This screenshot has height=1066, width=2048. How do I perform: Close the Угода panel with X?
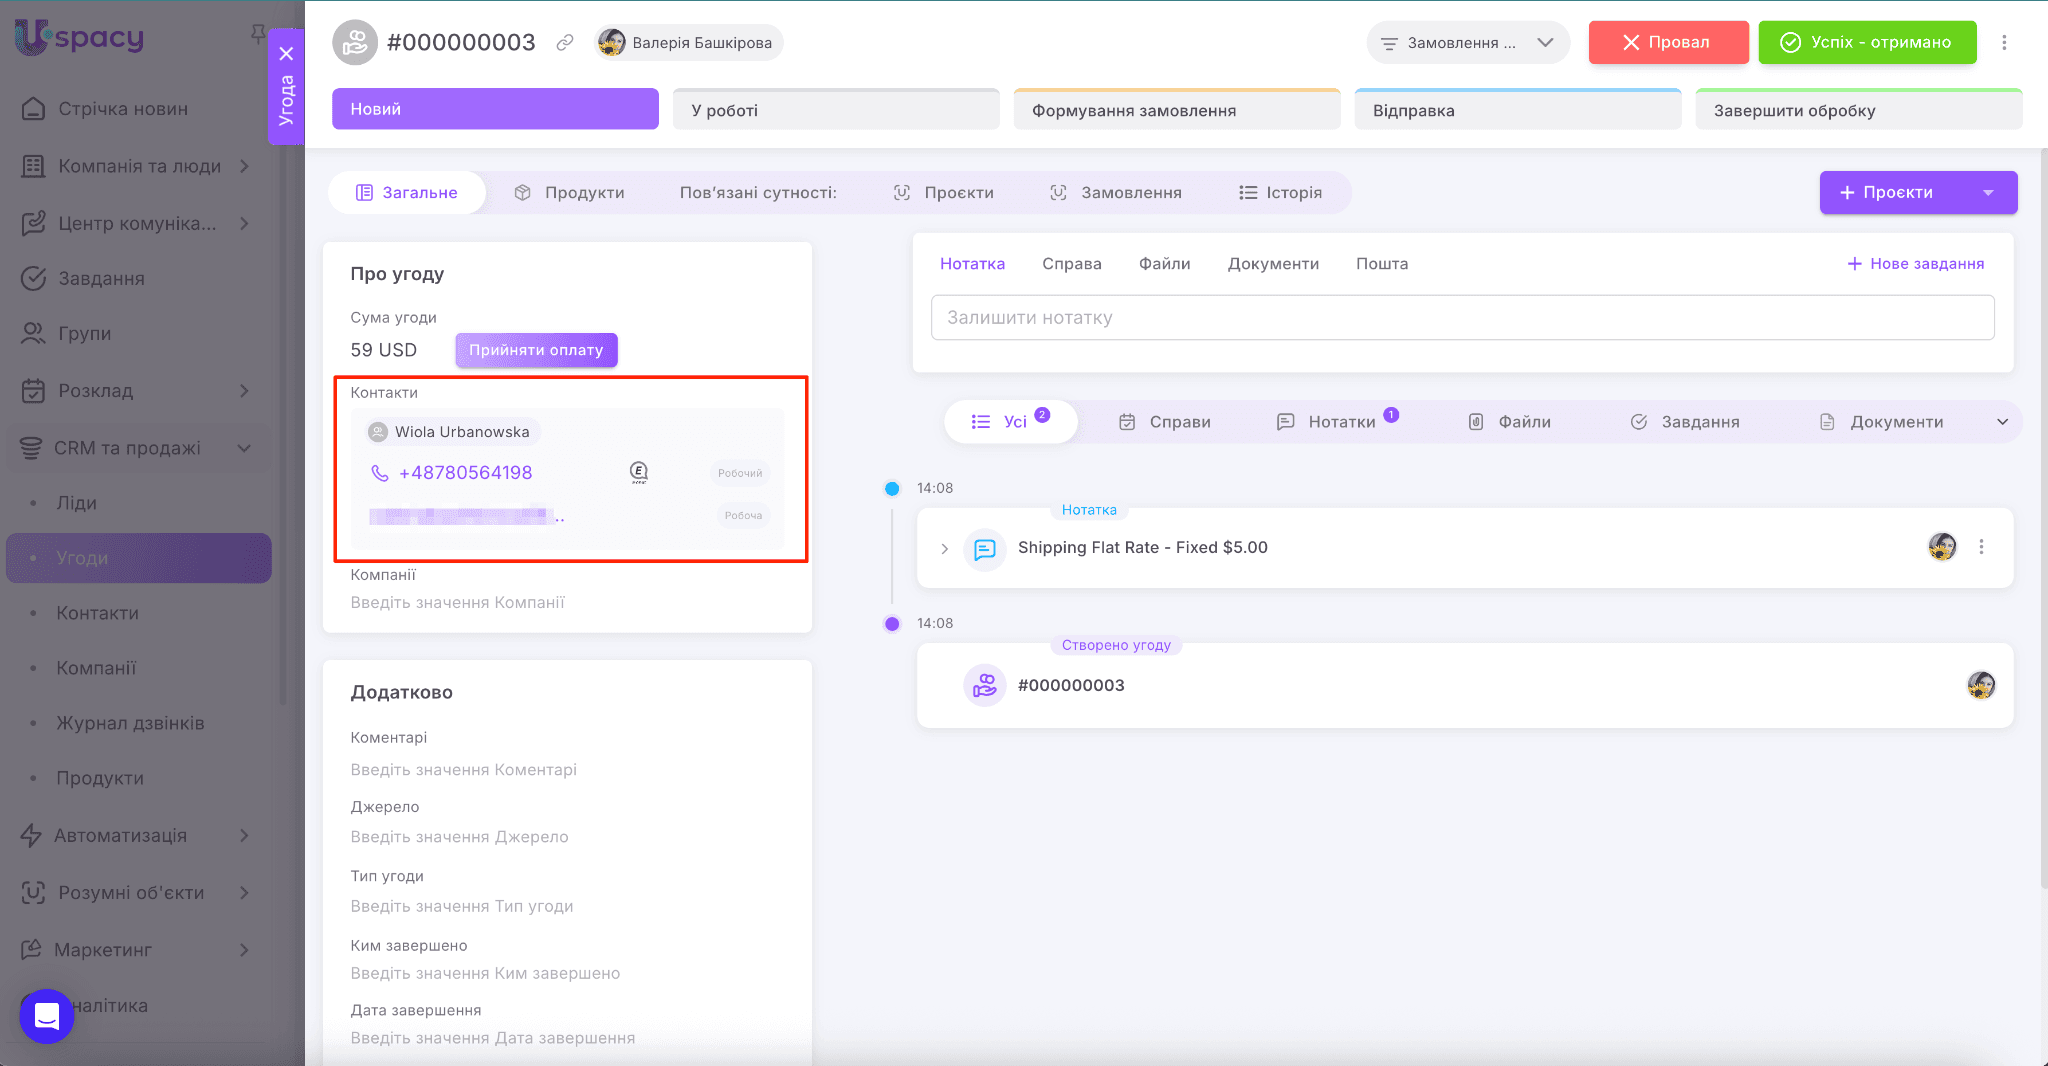pos(286,54)
